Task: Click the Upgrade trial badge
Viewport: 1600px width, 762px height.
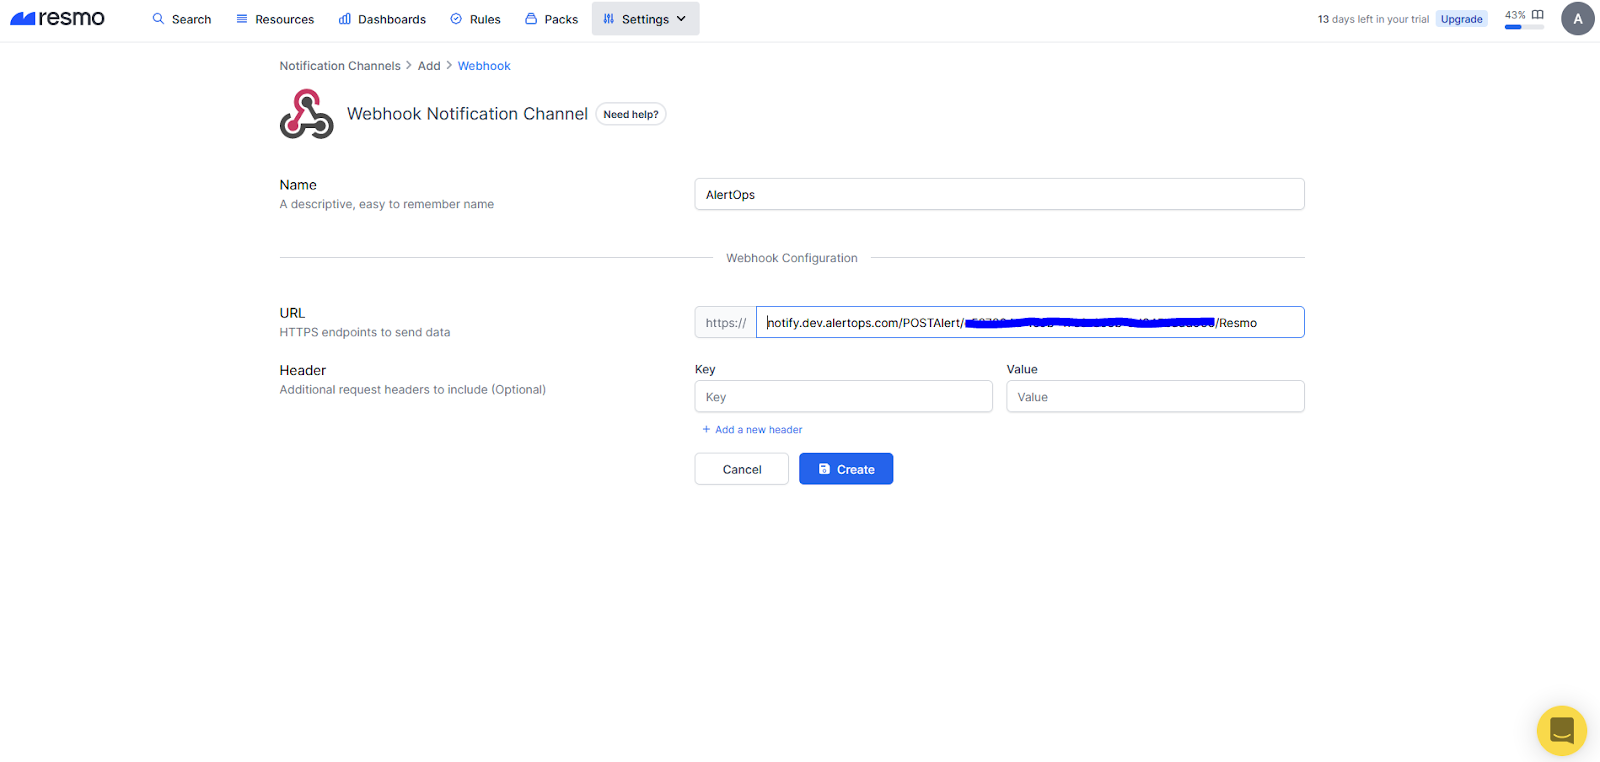Action: pyautogui.click(x=1461, y=19)
